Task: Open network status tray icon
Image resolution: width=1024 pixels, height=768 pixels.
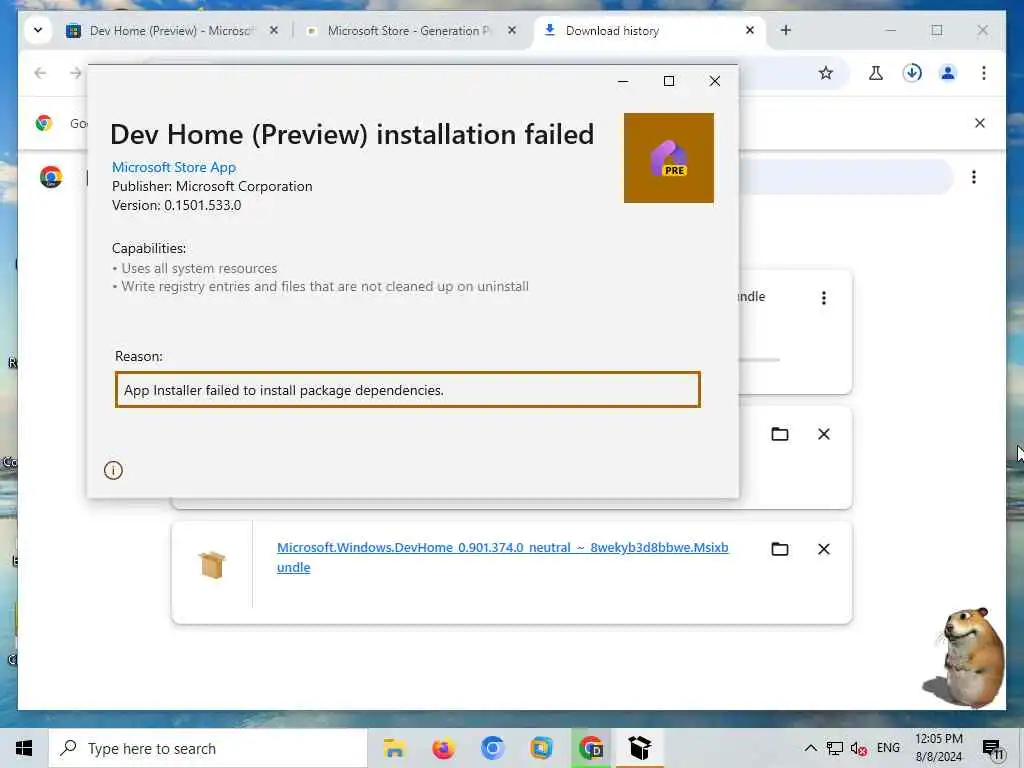Action: pyautogui.click(x=835, y=748)
